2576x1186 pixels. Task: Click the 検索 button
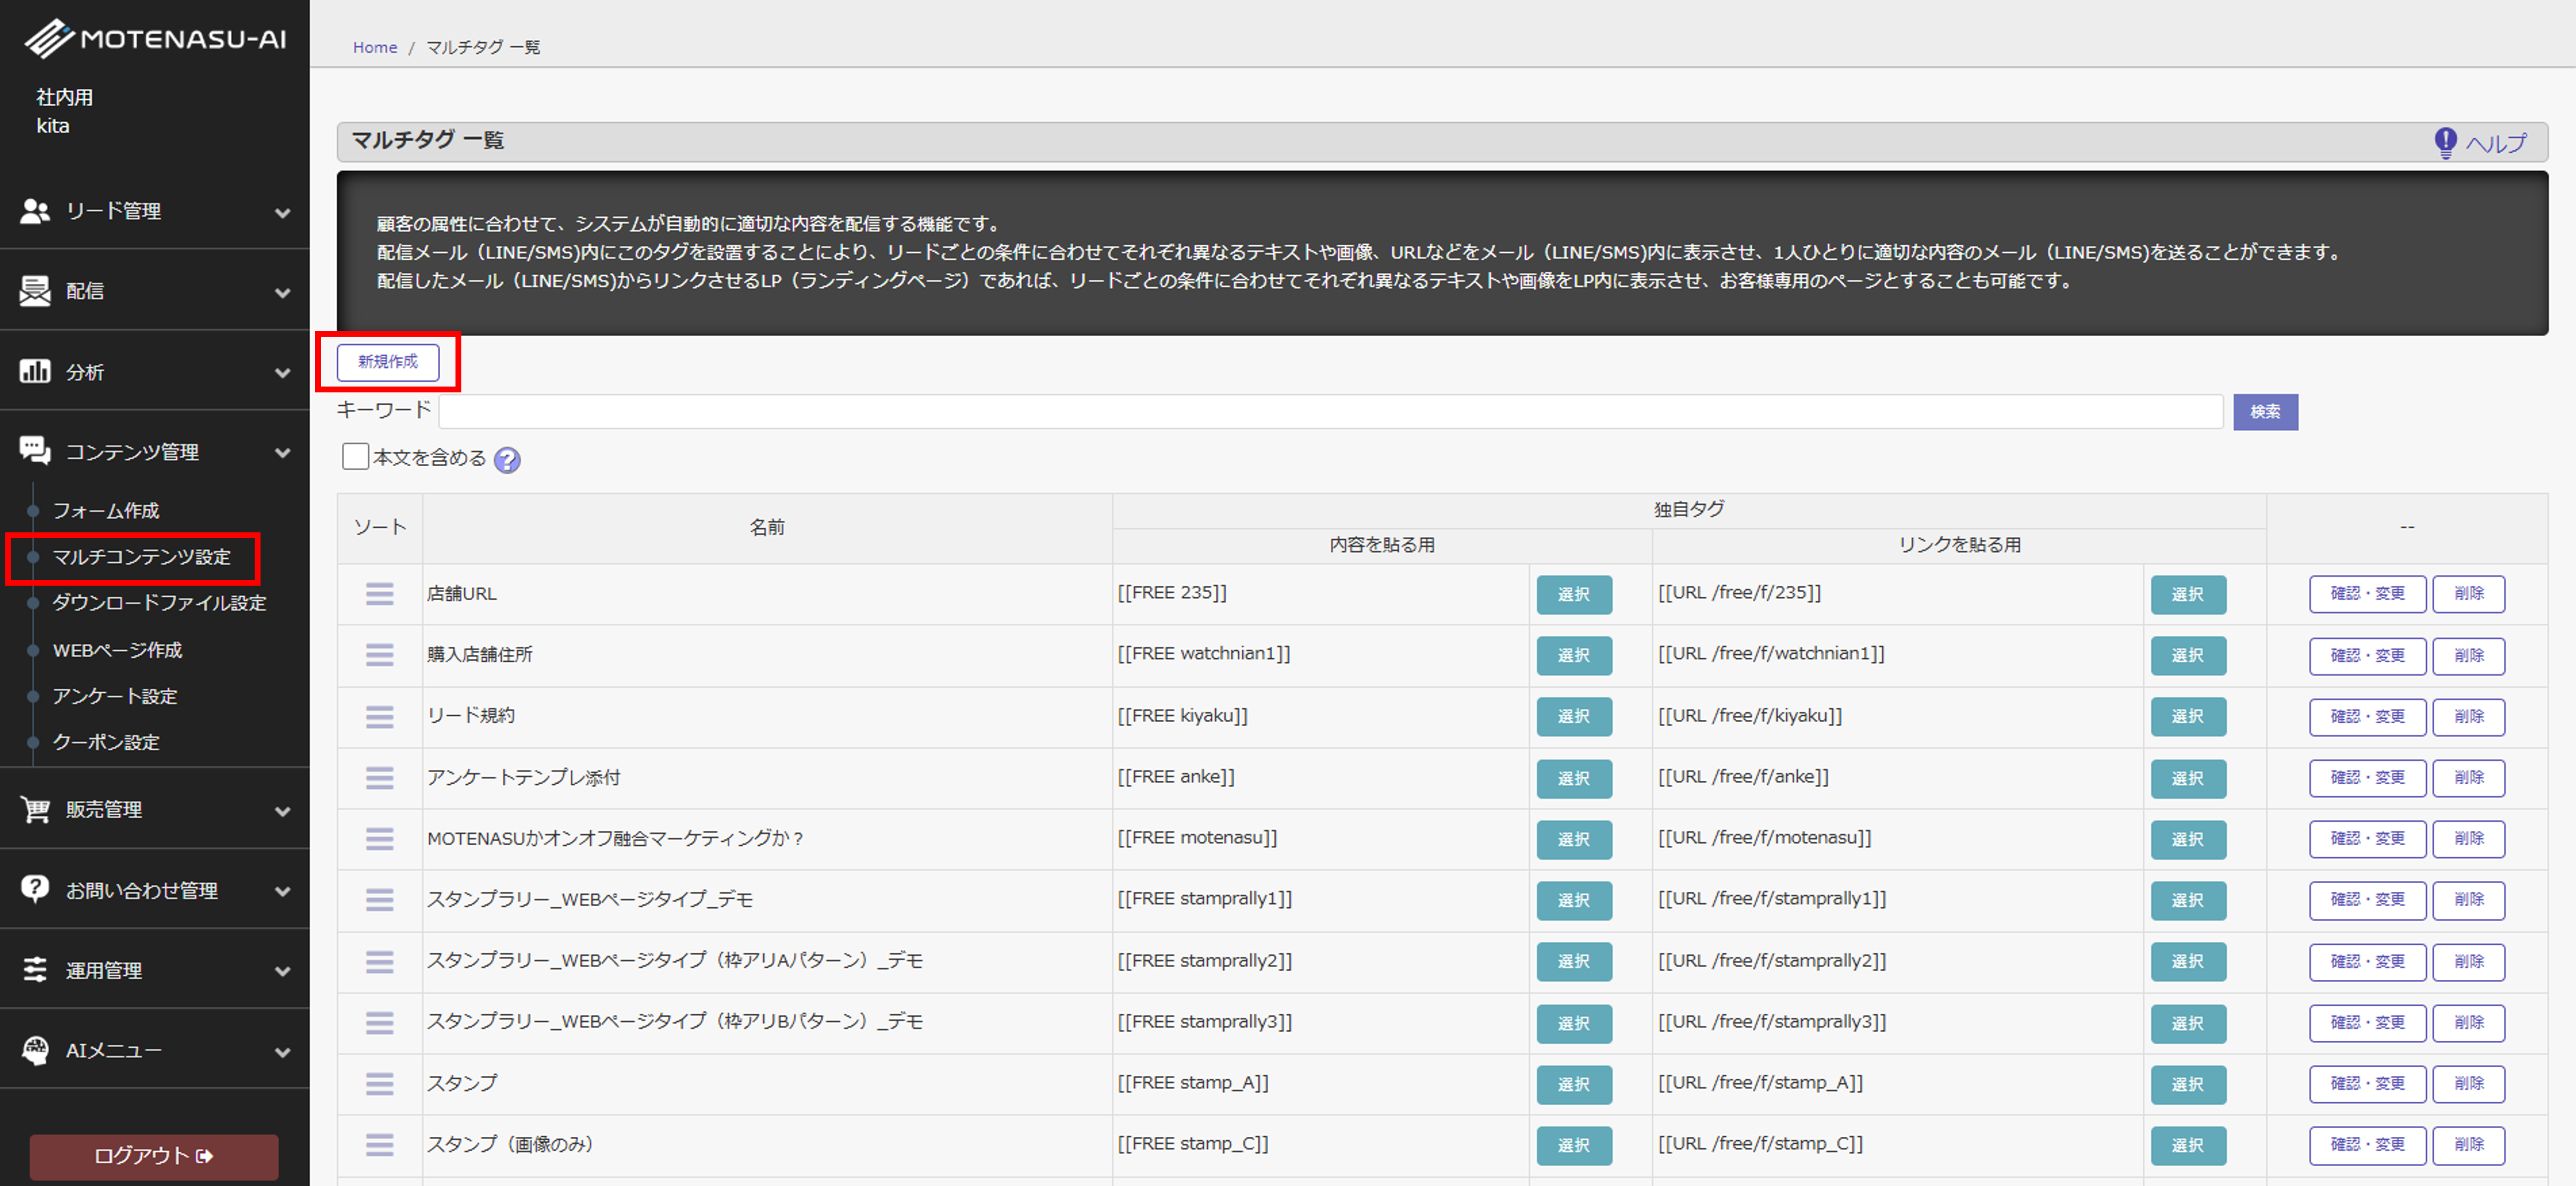[2265, 412]
